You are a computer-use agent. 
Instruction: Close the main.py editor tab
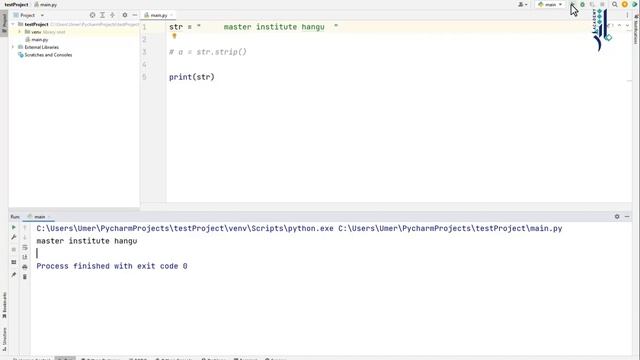tap(171, 15)
